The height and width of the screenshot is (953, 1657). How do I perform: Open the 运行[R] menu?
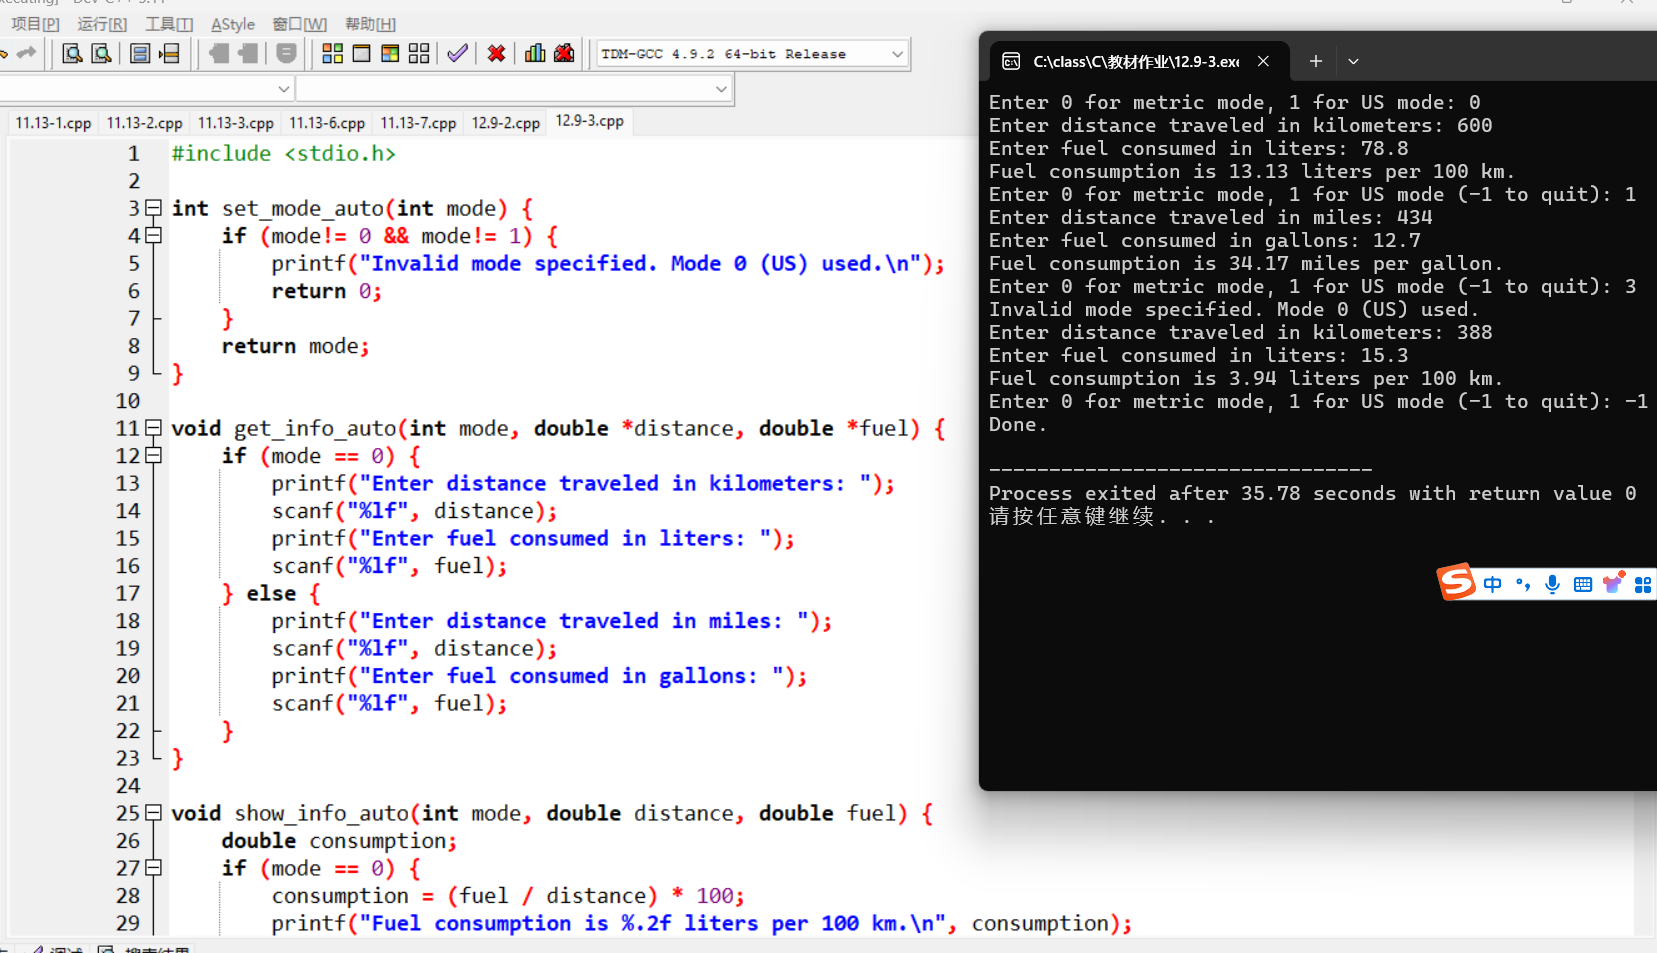point(102,24)
